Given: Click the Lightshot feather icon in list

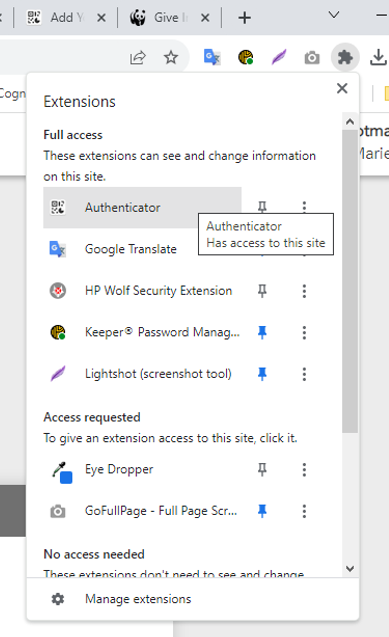Looking at the screenshot, I should point(58,374).
